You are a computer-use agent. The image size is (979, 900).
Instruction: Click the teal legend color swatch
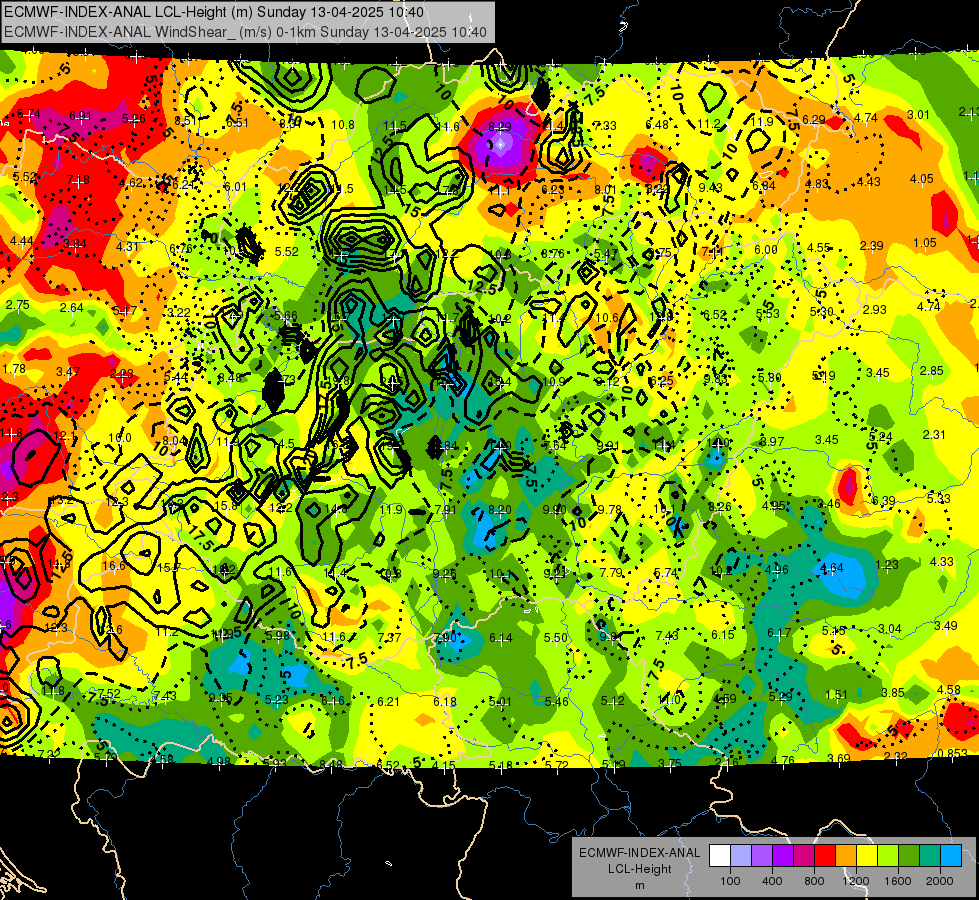(x=930, y=856)
